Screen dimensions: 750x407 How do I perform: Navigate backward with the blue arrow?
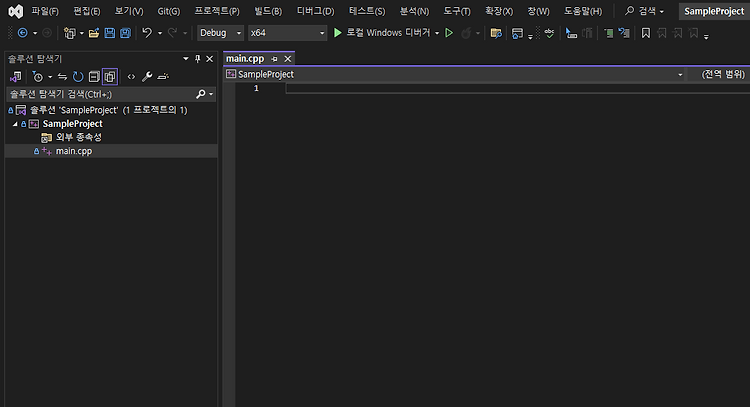22,33
